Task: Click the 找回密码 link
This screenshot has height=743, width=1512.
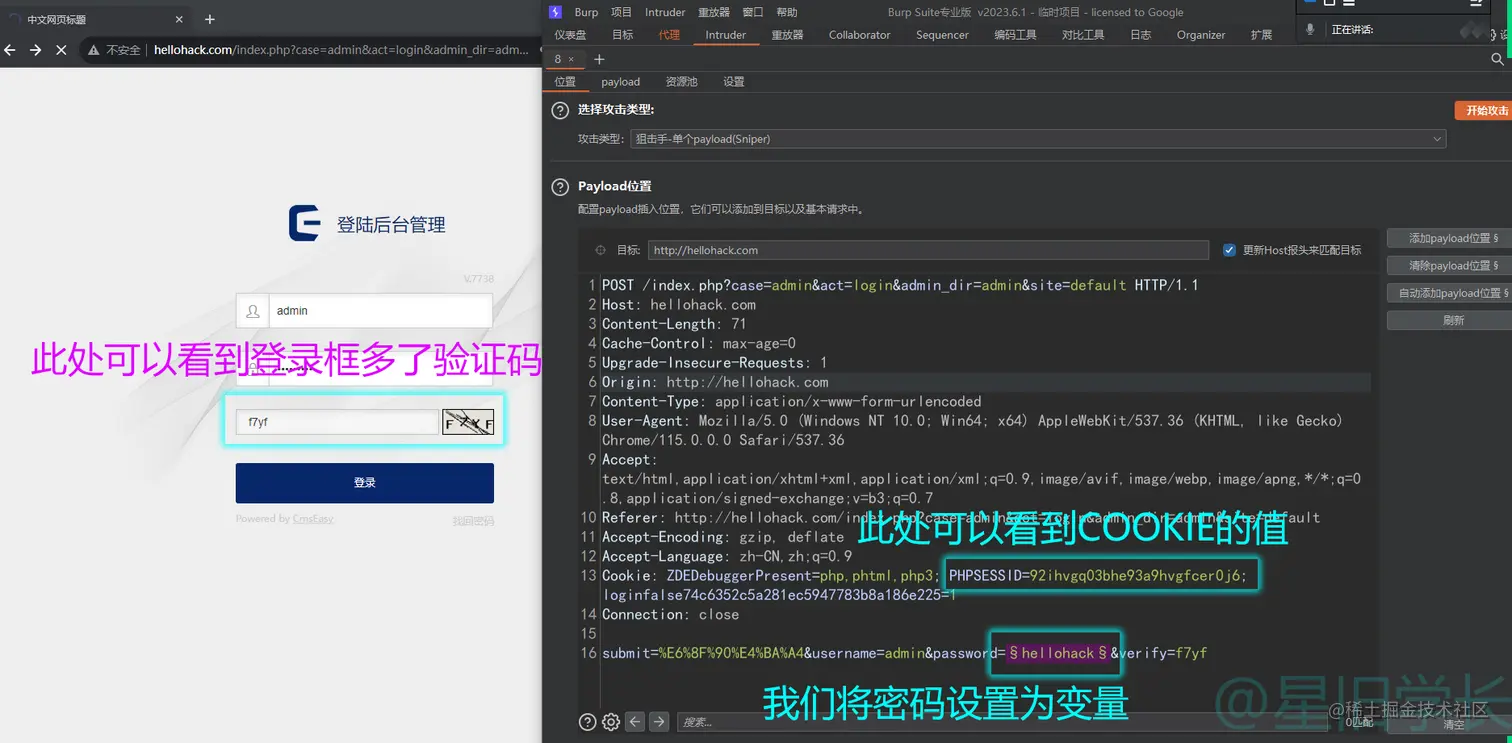Action: point(473,521)
